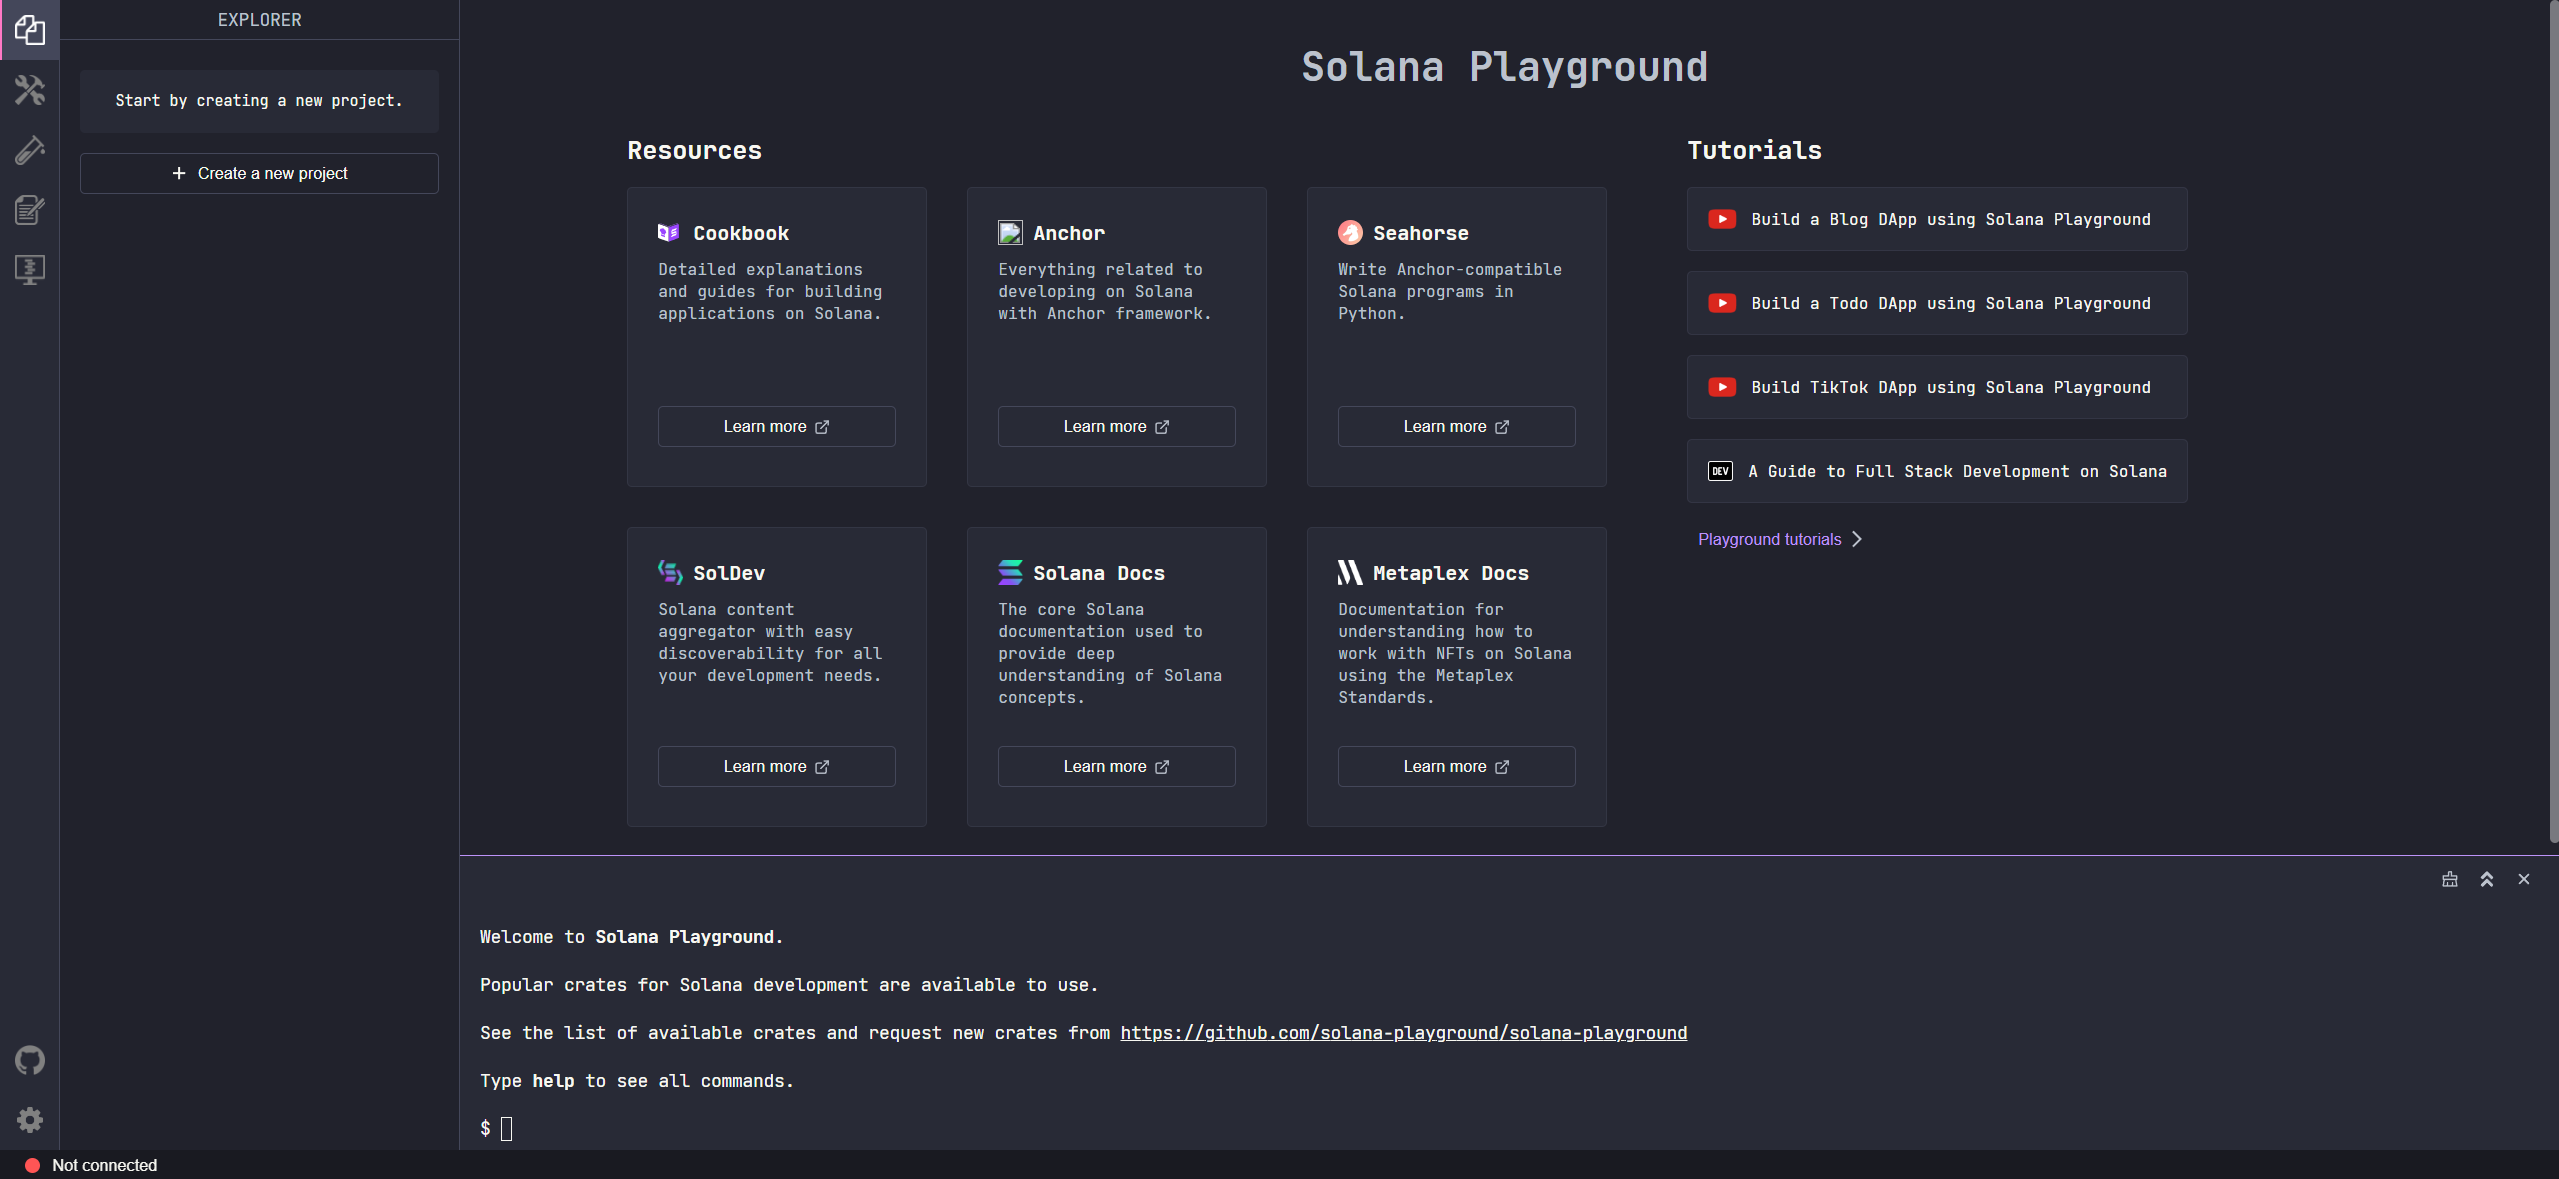Click 'Welcome to Solana Playground.' terminal line
The width and height of the screenshot is (2559, 1179).
pyautogui.click(x=631, y=937)
